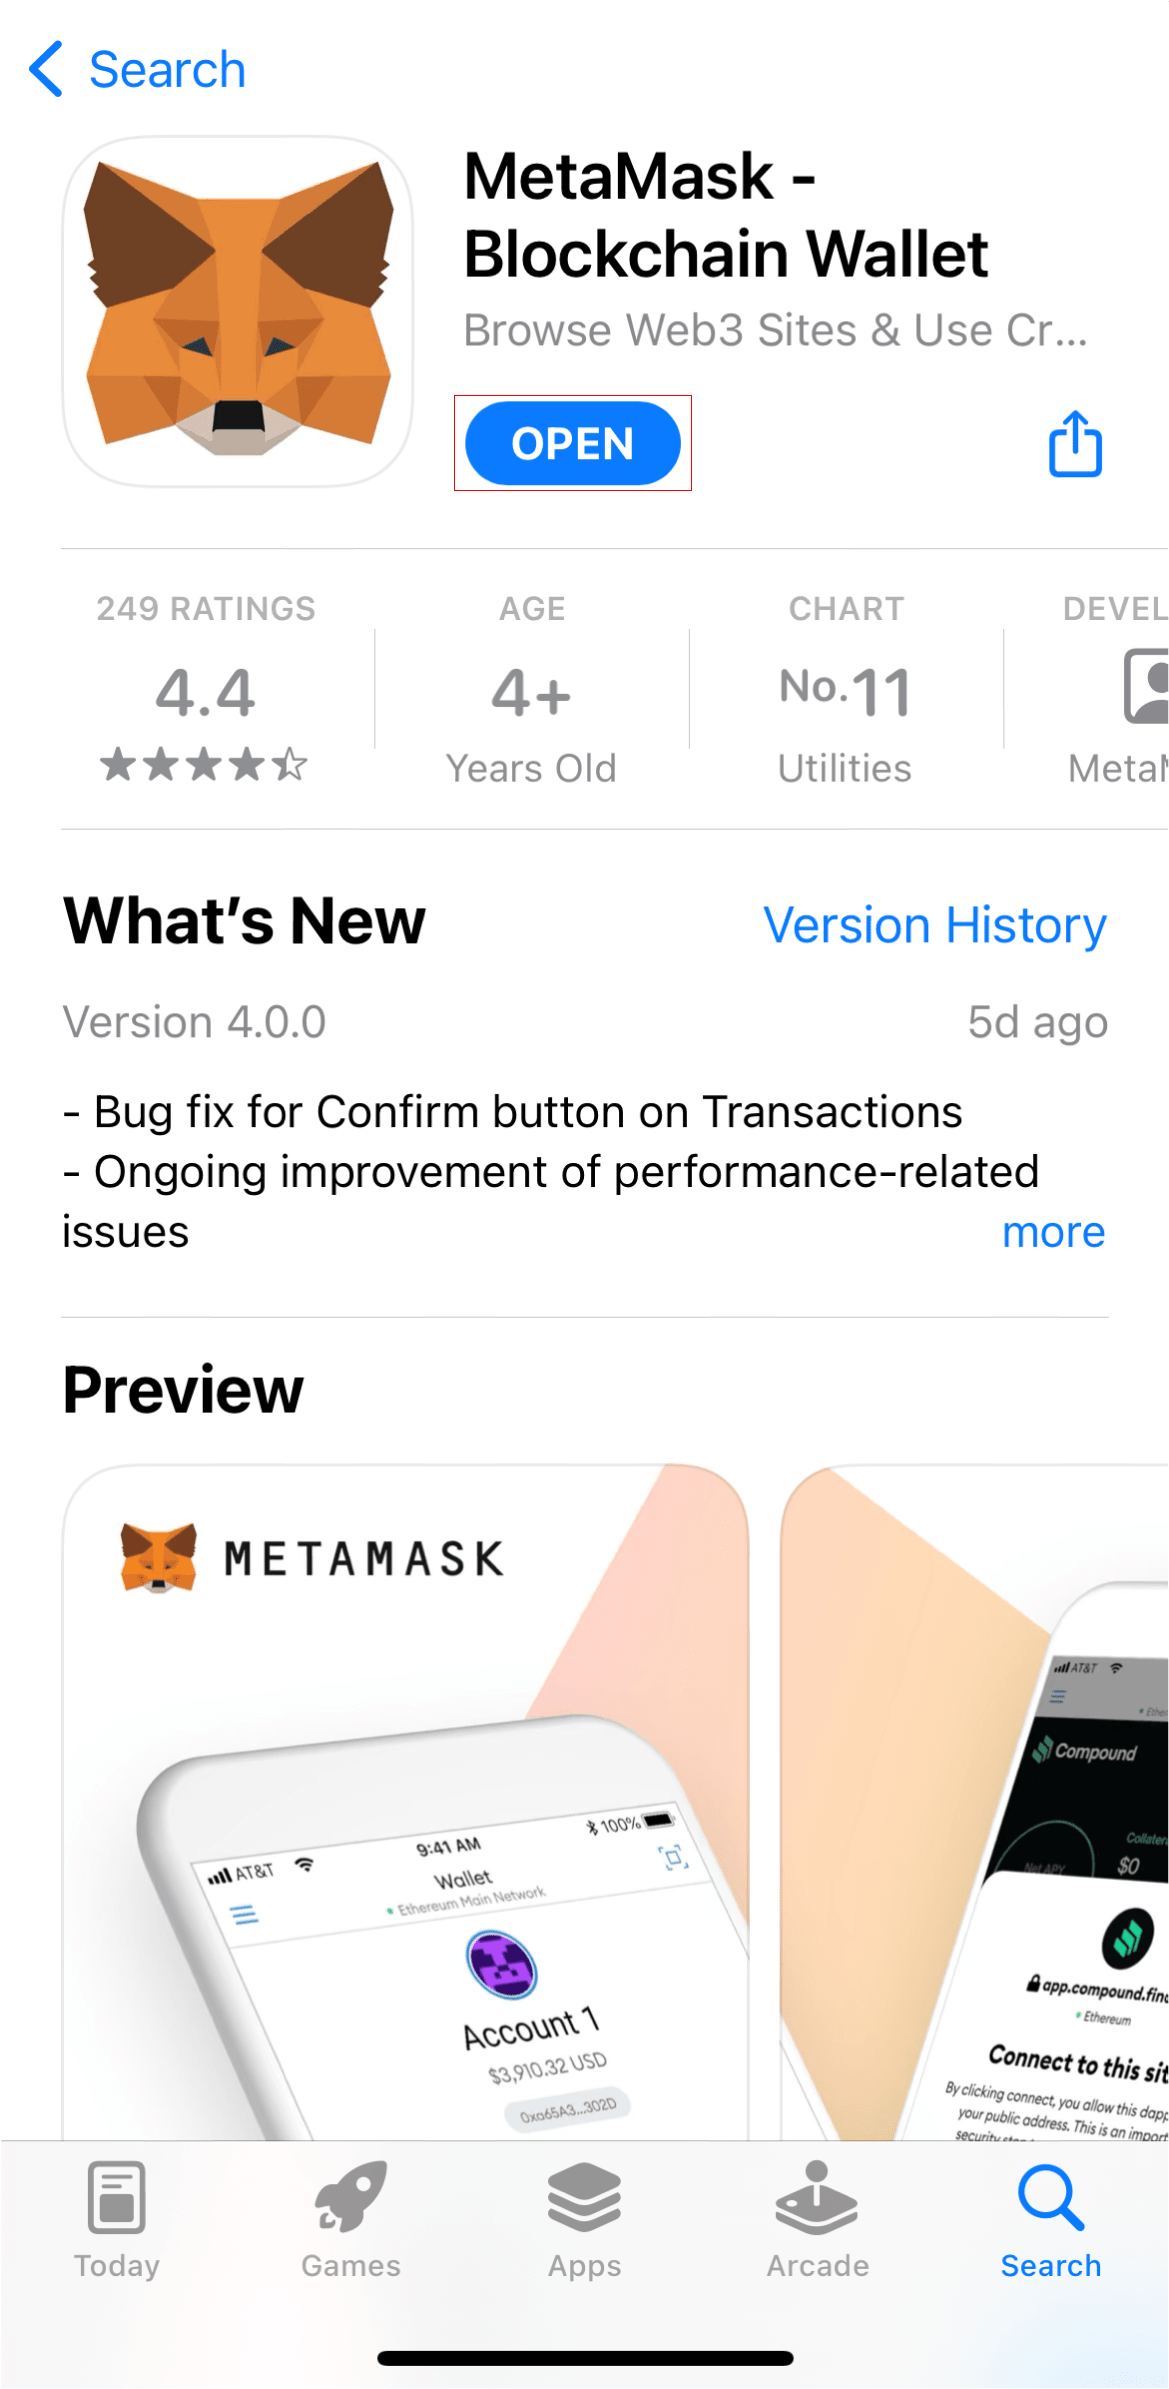Open second Compound preview screenshot
The width and height of the screenshot is (1169, 2389).
[x=974, y=1802]
